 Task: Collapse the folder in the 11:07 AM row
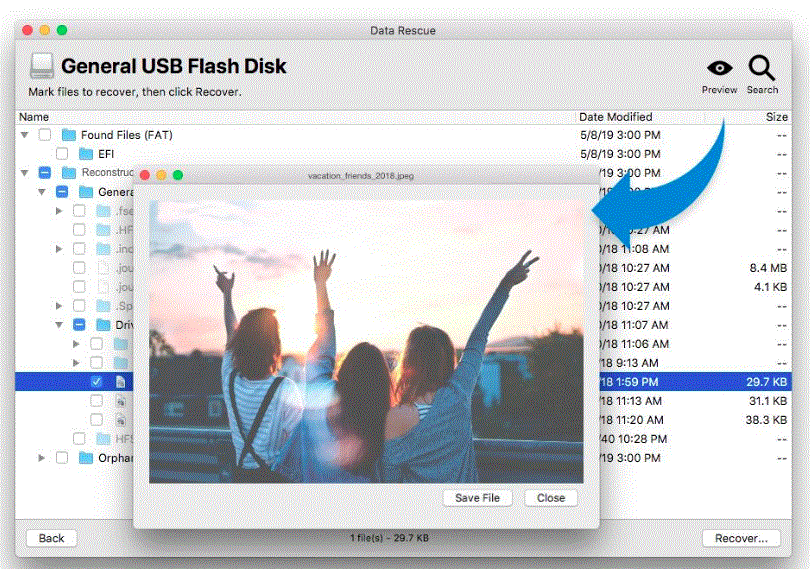[59, 325]
